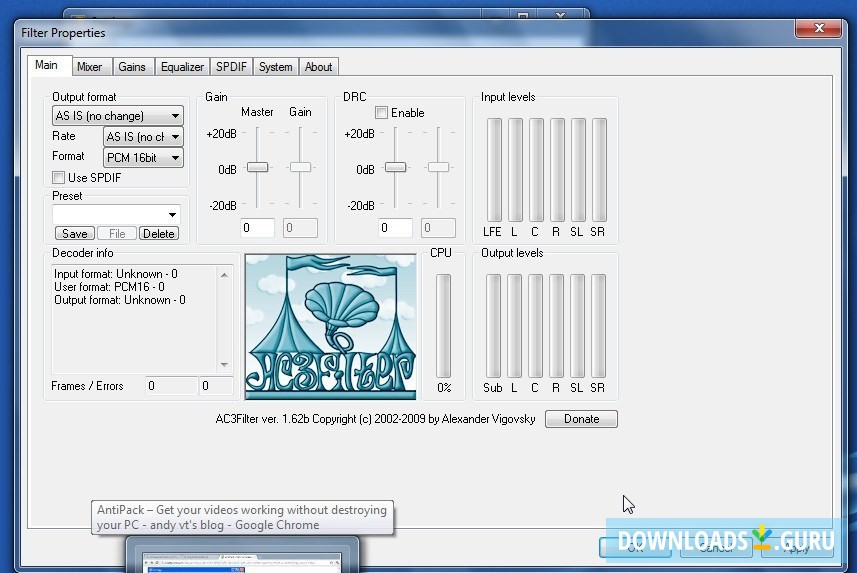Click the SL output level meter
Image resolution: width=857 pixels, height=573 pixels.
point(577,326)
